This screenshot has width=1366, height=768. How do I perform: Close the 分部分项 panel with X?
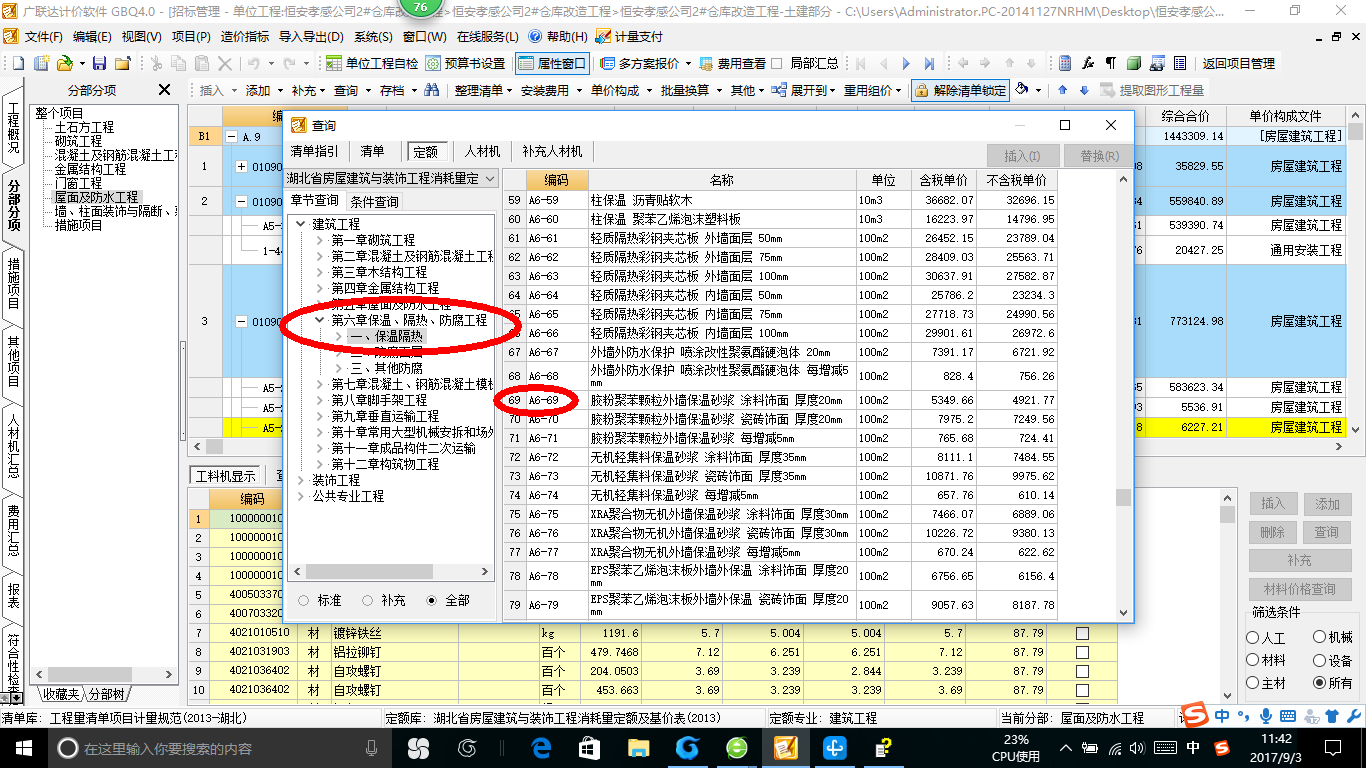[165, 90]
